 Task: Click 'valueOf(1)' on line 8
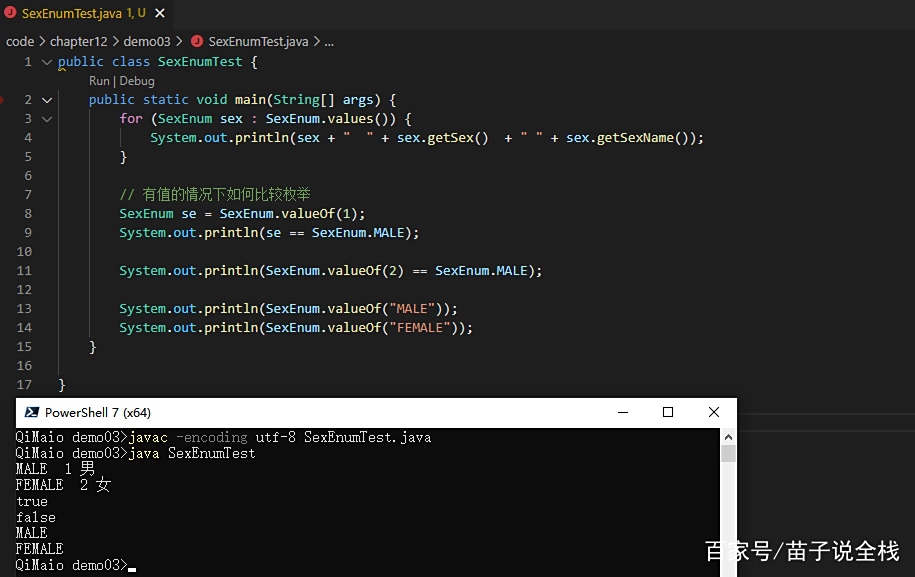pos(320,214)
